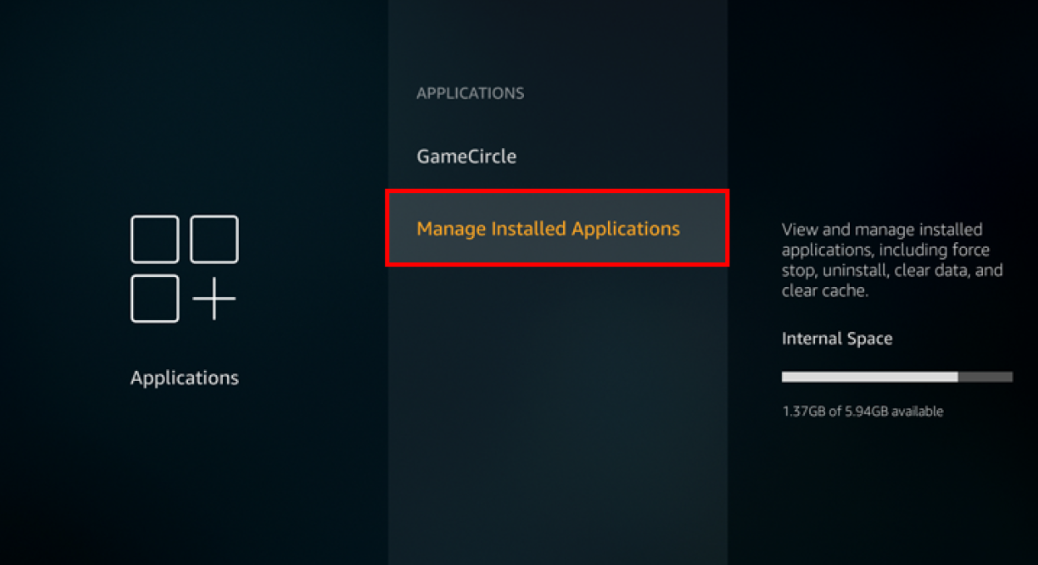Click the View and manage installed applications description
The width and height of the screenshot is (1038, 565).
tap(892, 260)
